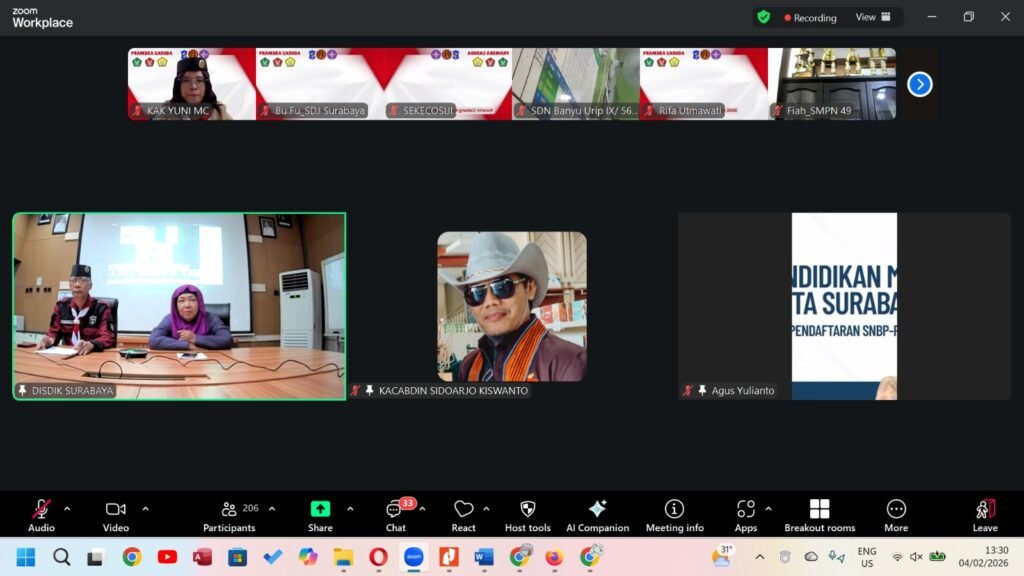Expand share options arrow next to Share
Viewport: 1024px width, 576px height.
point(350,509)
